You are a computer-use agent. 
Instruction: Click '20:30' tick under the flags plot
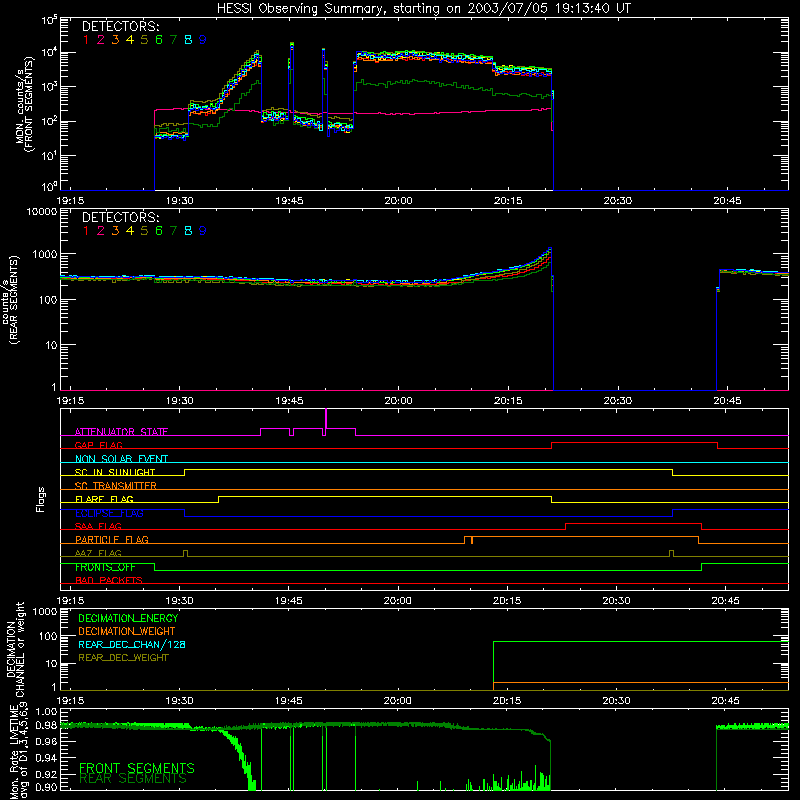(616, 601)
